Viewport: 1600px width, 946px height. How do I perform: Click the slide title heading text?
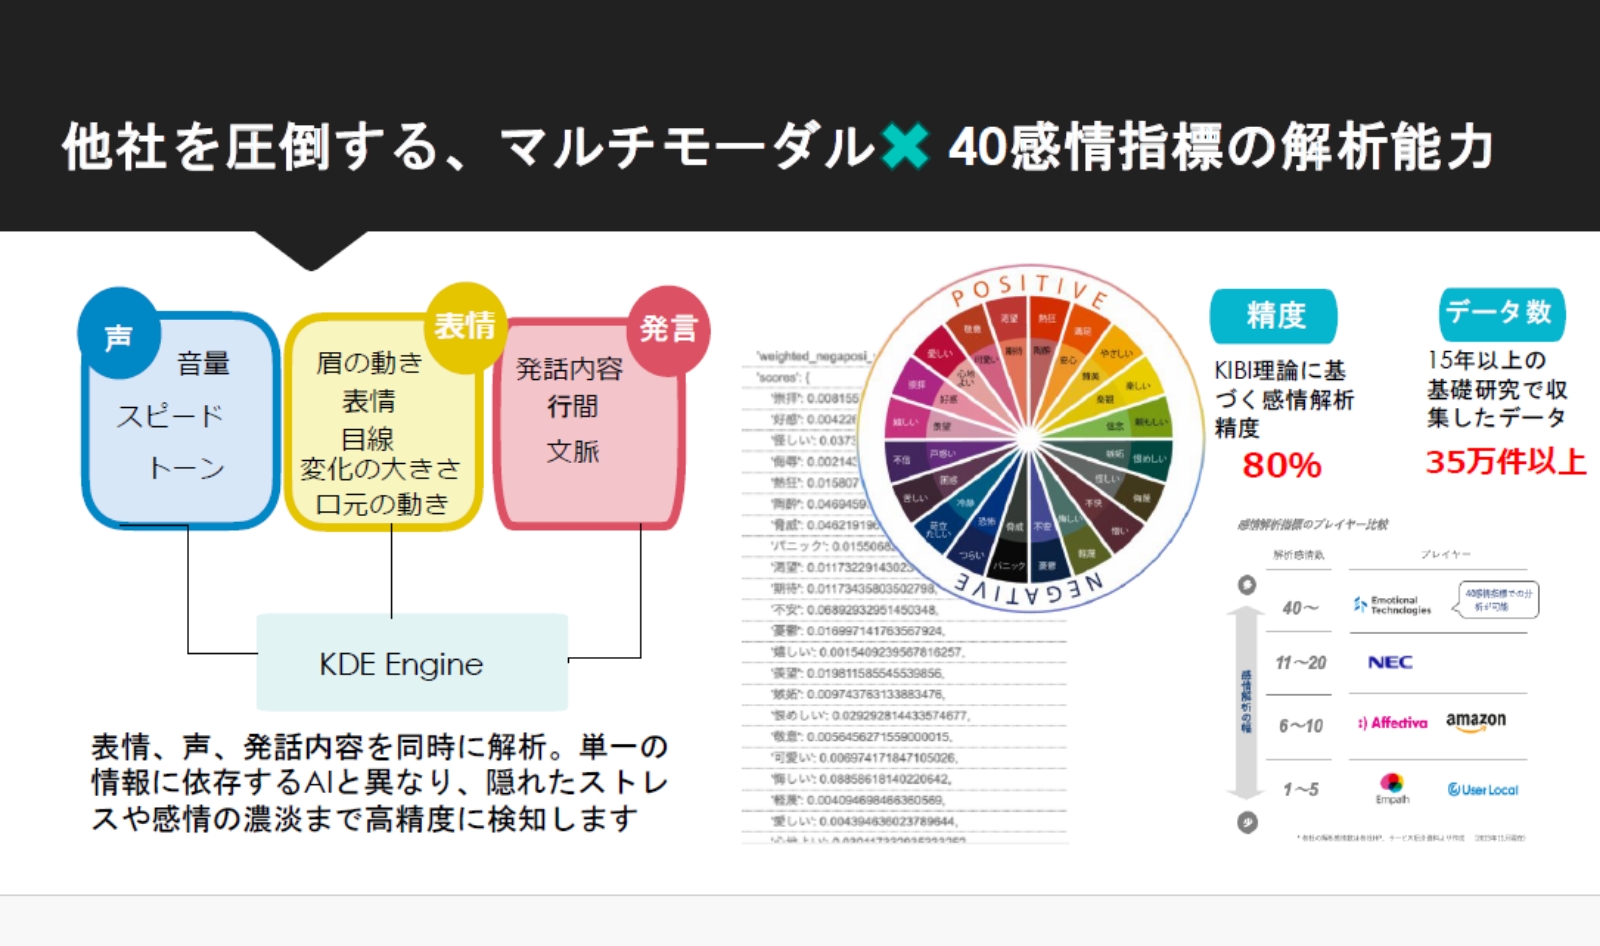click(777, 147)
